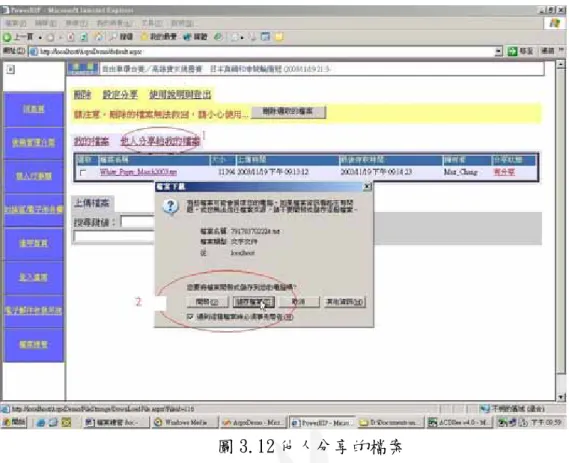The width and height of the screenshot is (569, 463).
Task: Click Miss_Chang owner cell in file row
Action: point(461,172)
